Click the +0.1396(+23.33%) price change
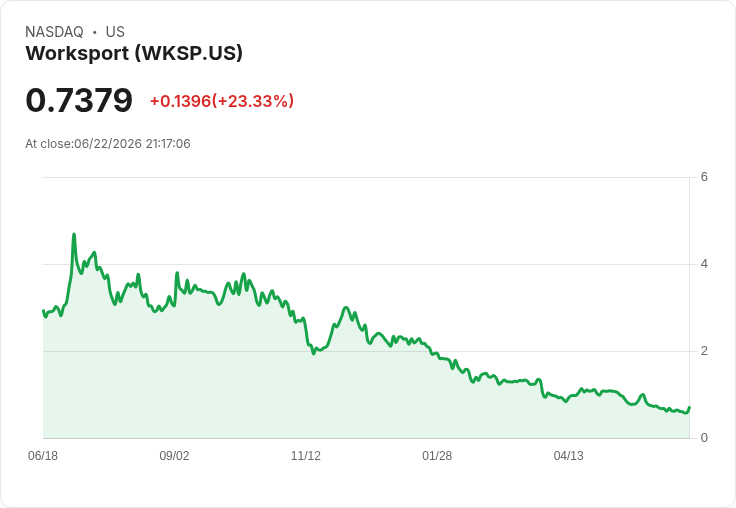Image resolution: width=736 pixels, height=508 pixels. [222, 101]
